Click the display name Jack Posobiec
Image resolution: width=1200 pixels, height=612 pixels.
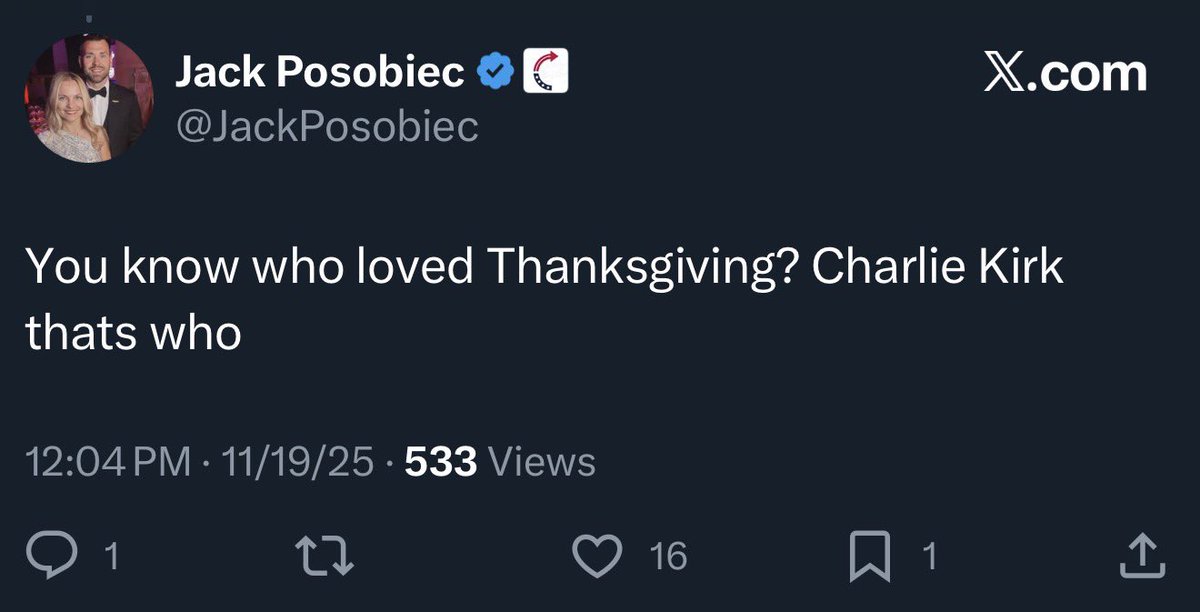pos(320,72)
